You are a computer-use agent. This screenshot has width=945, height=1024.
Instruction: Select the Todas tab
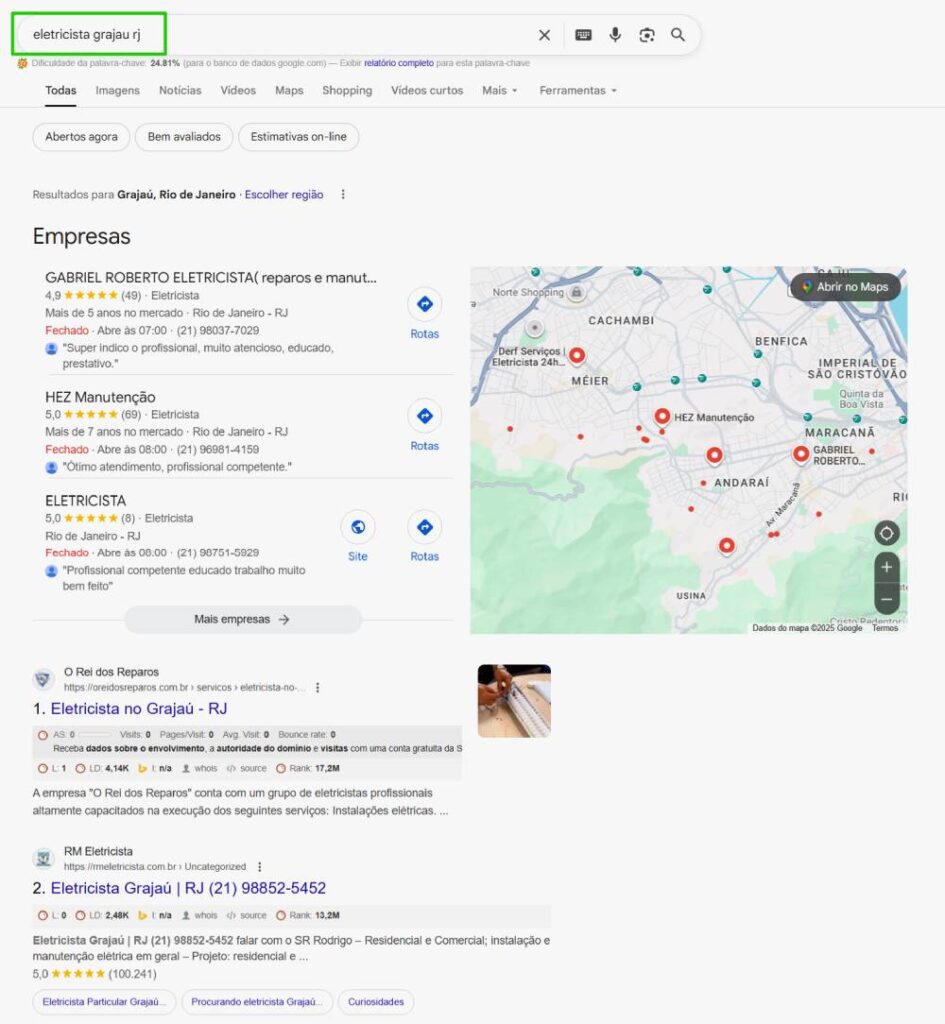[61, 91]
